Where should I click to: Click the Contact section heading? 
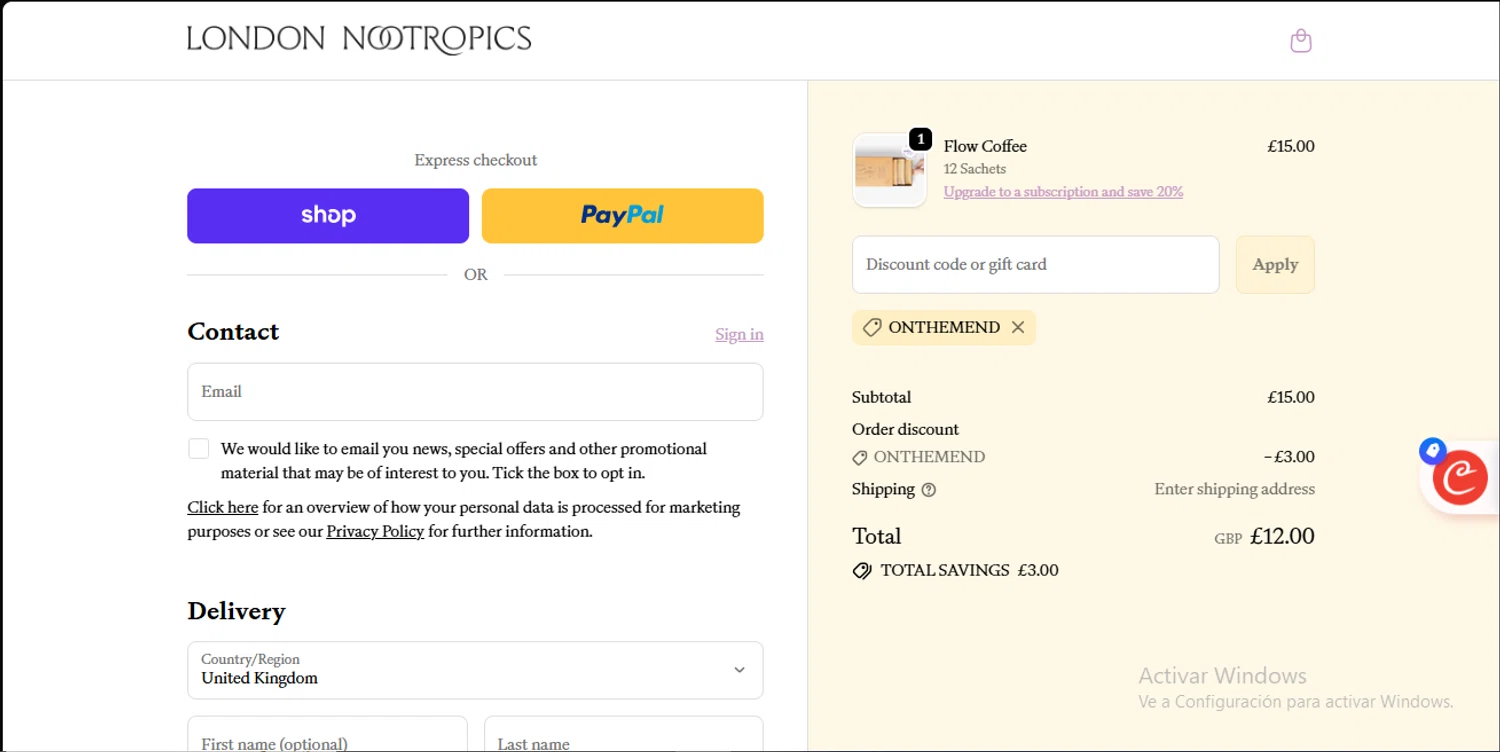233,332
